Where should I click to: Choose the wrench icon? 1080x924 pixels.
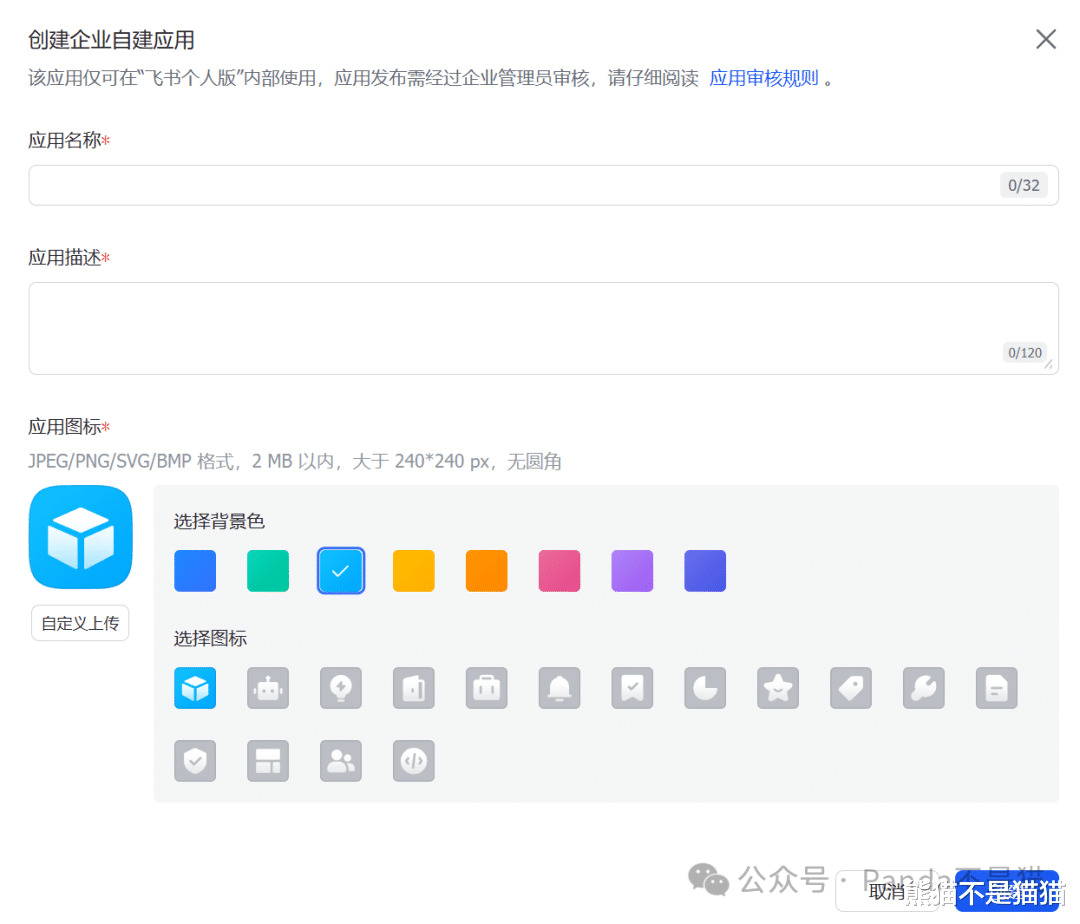pyautogui.click(x=924, y=688)
